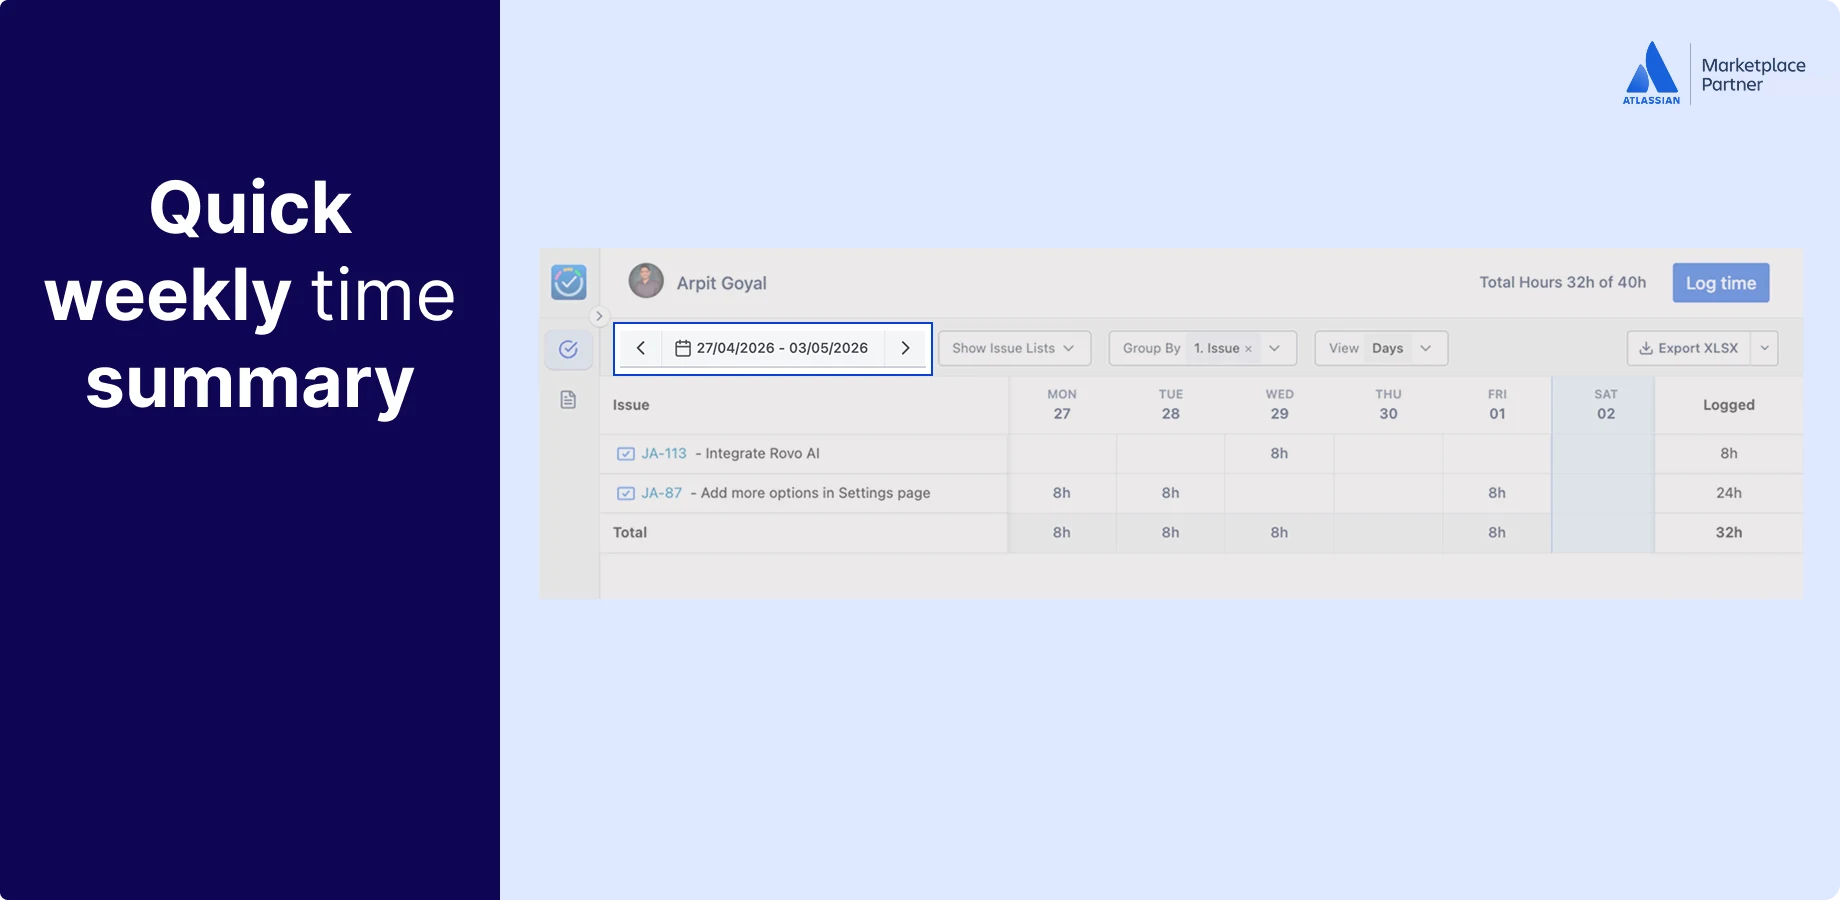
Task: Click the Total row label
Action: click(x=630, y=532)
